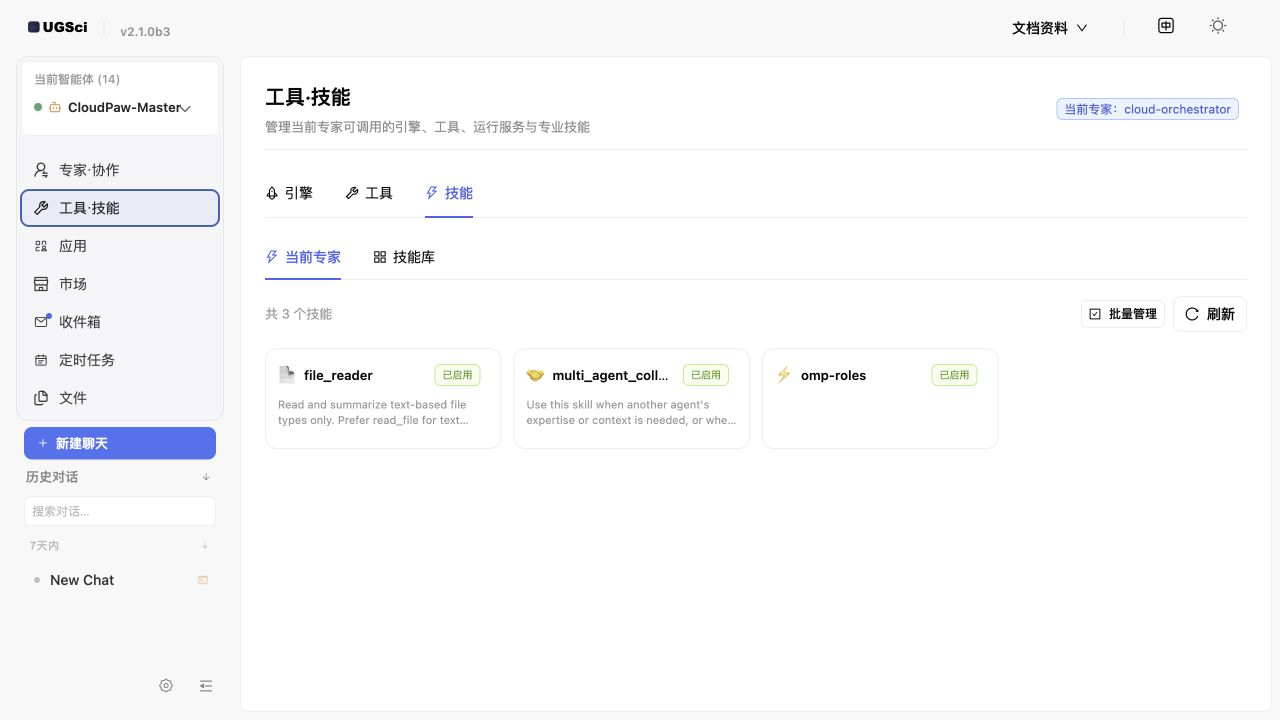Click the UGSci logo

pyautogui.click(x=58, y=27)
